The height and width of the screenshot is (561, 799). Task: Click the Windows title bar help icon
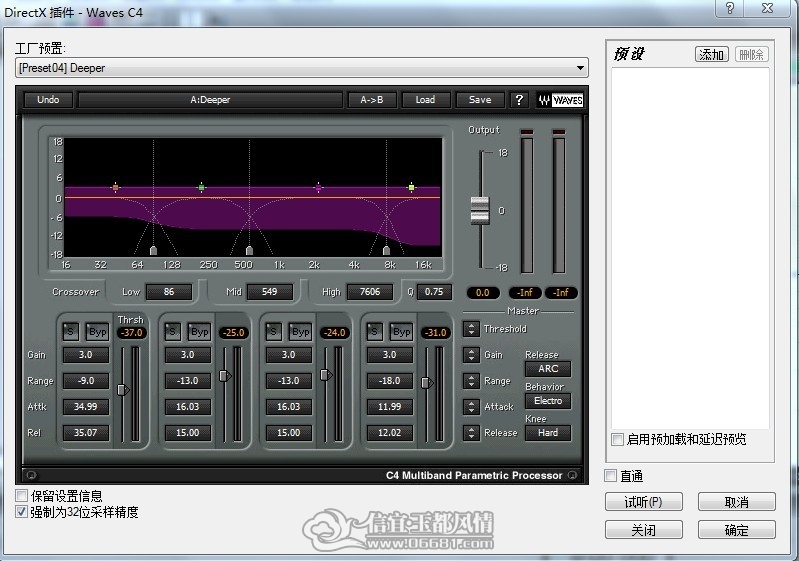(x=730, y=8)
